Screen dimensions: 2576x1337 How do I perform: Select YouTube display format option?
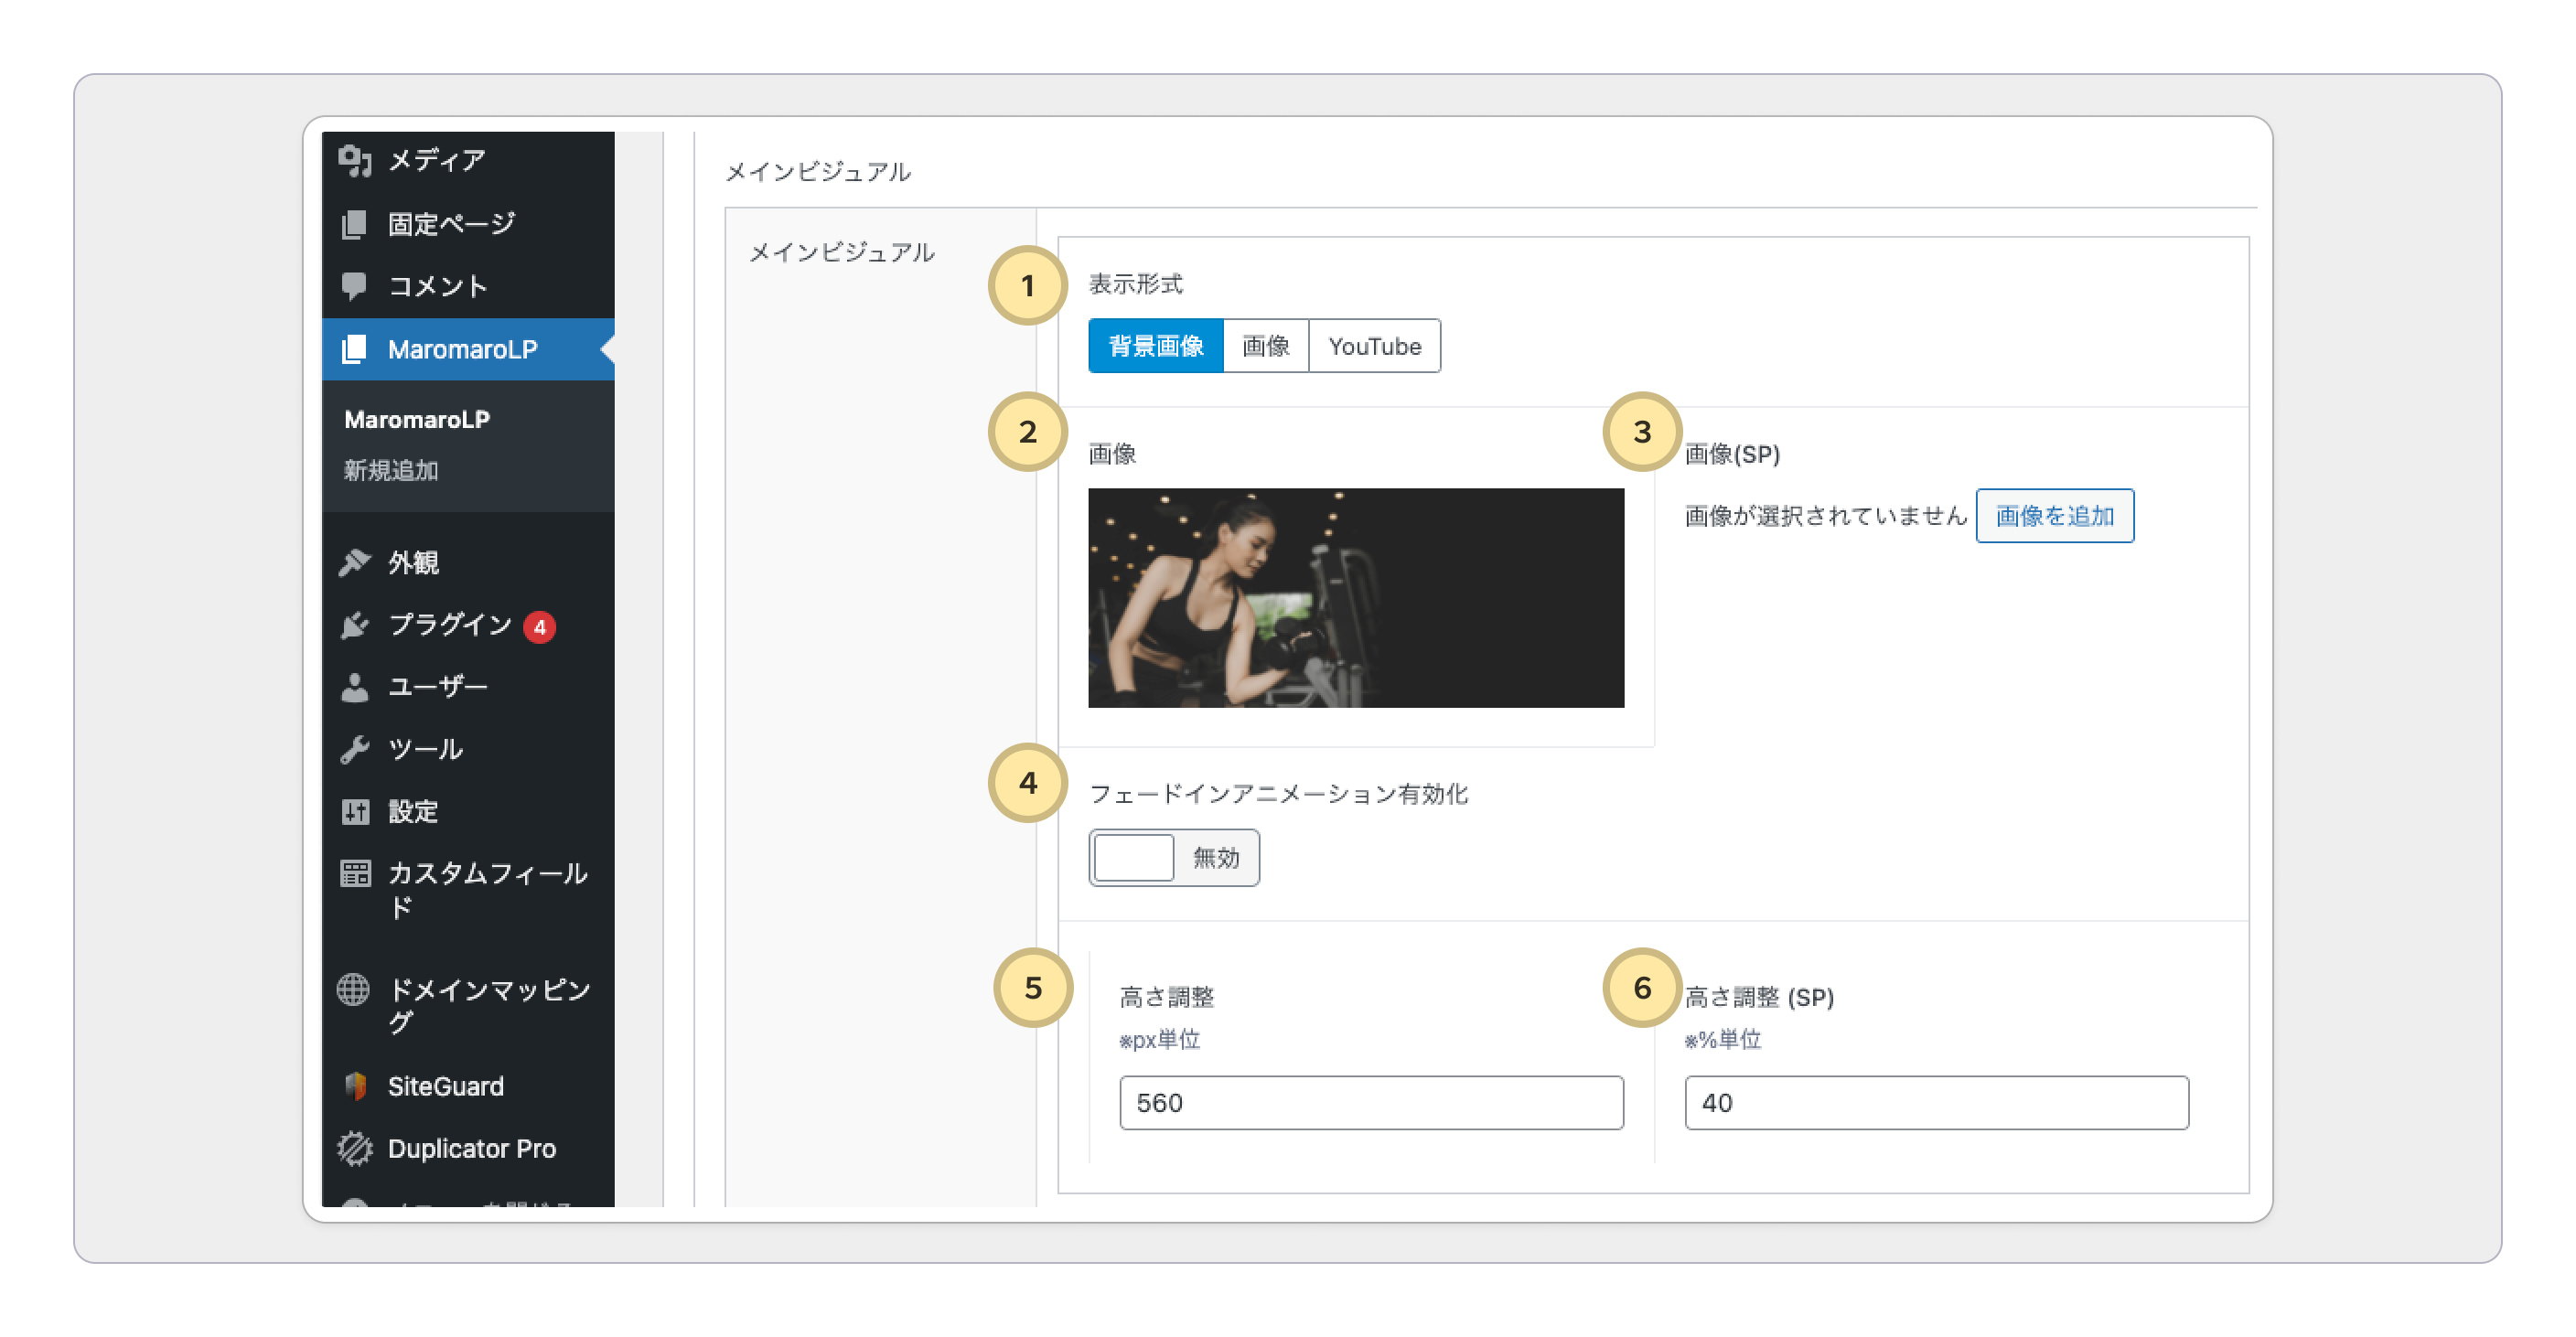point(1374,346)
